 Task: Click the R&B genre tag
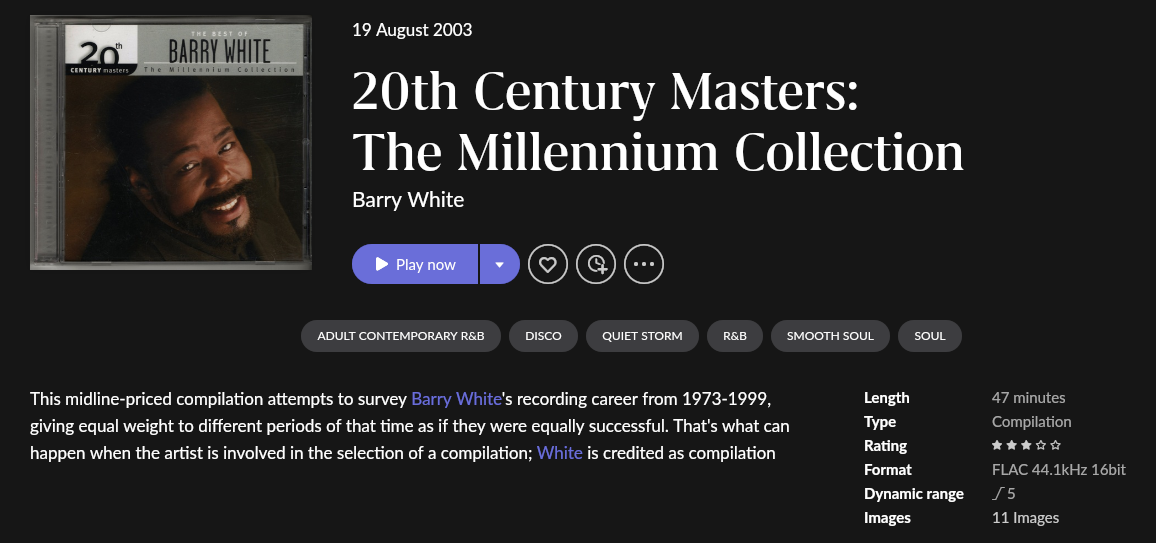(735, 336)
